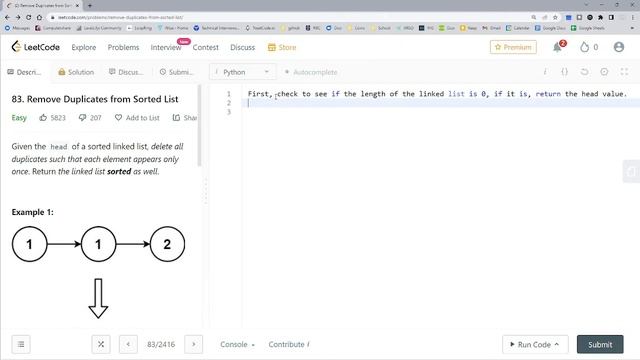Go to previous problem arrow

(128, 344)
